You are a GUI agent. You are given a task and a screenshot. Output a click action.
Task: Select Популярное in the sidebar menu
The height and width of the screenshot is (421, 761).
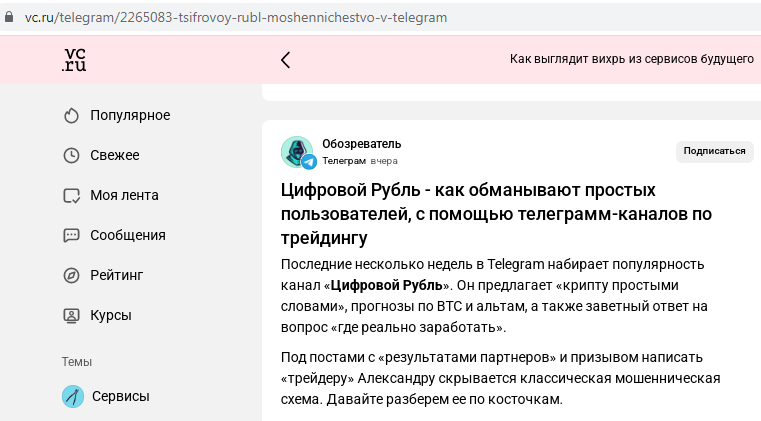pyautogui.click(x=130, y=116)
